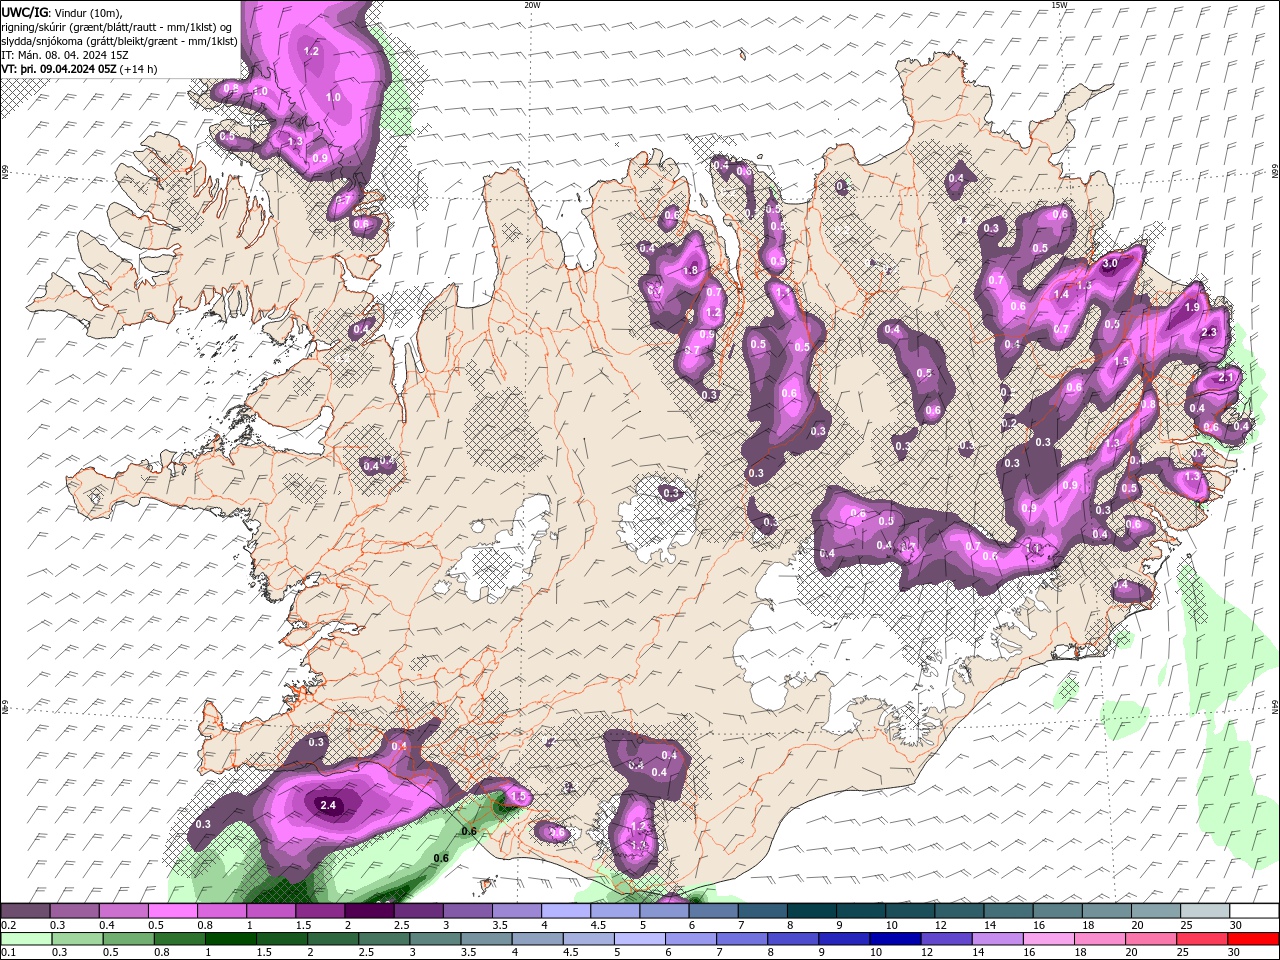Click the 25 label in the snow scale row
Image resolution: width=1280 pixels, height=960 pixels.
click(1187, 925)
